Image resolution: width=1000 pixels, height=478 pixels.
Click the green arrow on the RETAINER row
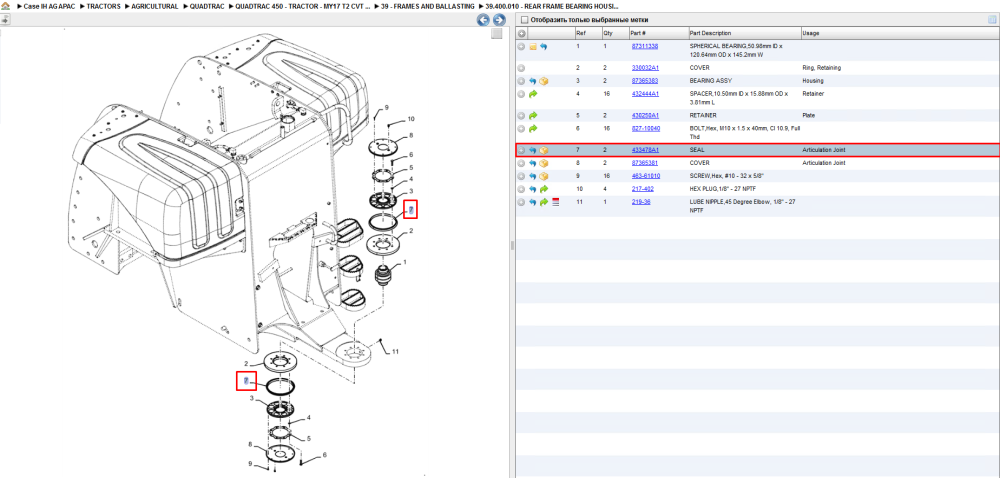click(x=533, y=115)
